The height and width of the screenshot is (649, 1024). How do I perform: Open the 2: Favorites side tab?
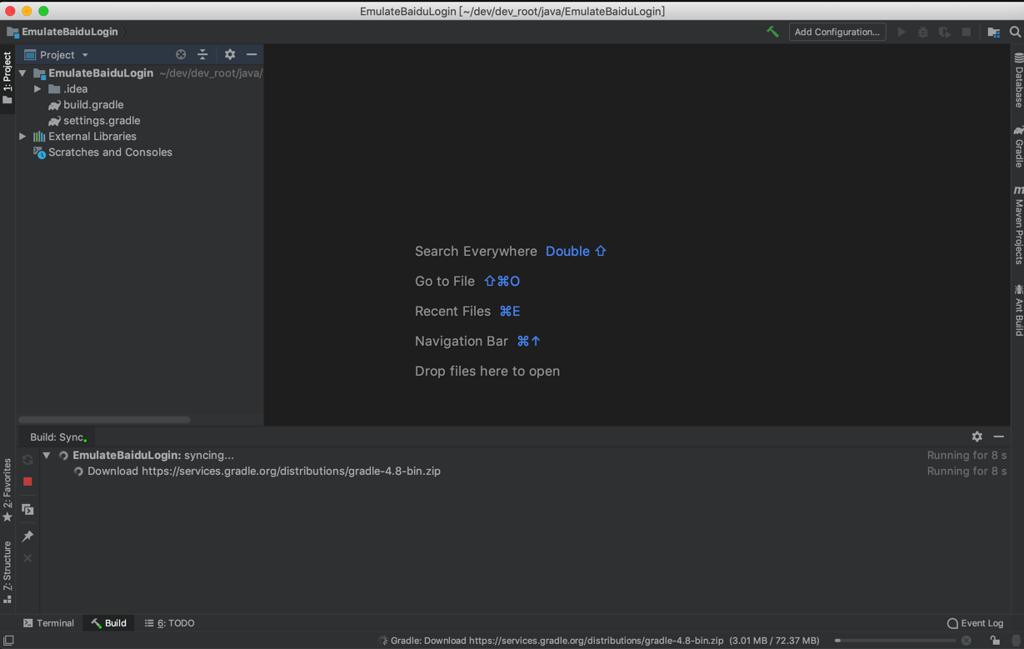tap(7, 490)
